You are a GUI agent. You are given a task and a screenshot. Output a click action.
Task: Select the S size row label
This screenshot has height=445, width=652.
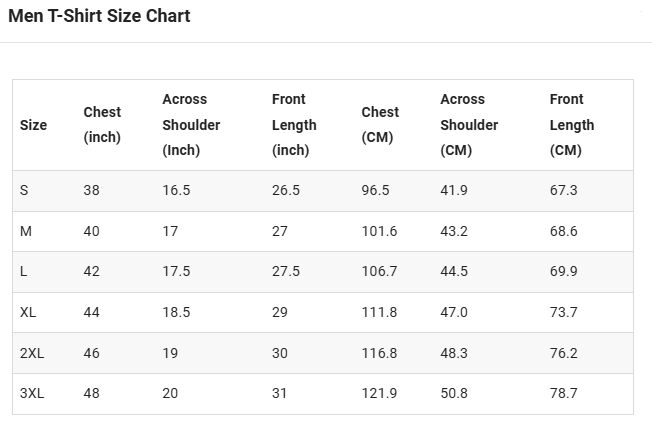pos(24,190)
